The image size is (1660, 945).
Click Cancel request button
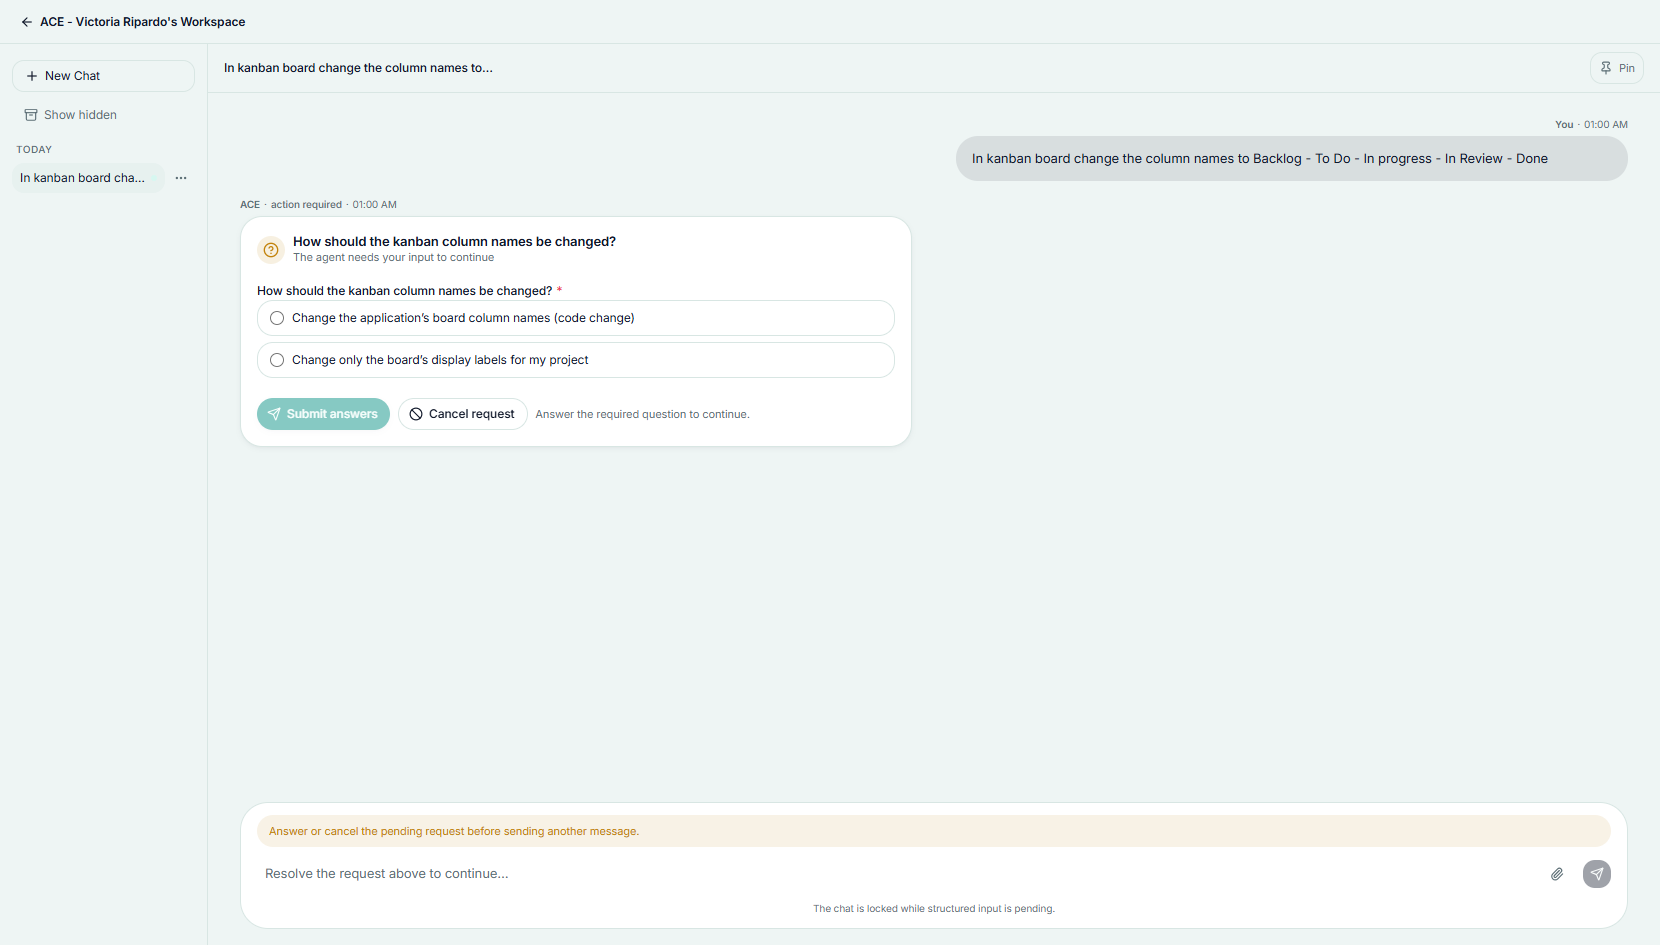pos(463,414)
